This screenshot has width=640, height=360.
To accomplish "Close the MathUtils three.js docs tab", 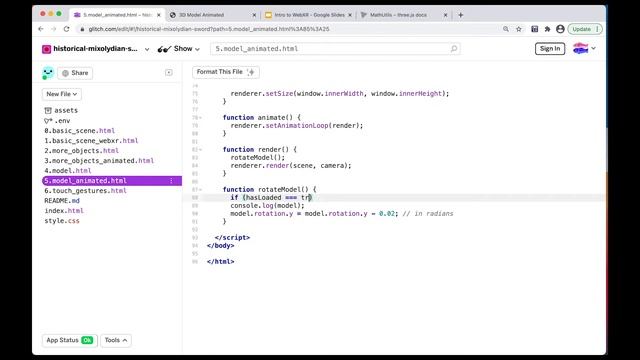I will pos(445,15).
